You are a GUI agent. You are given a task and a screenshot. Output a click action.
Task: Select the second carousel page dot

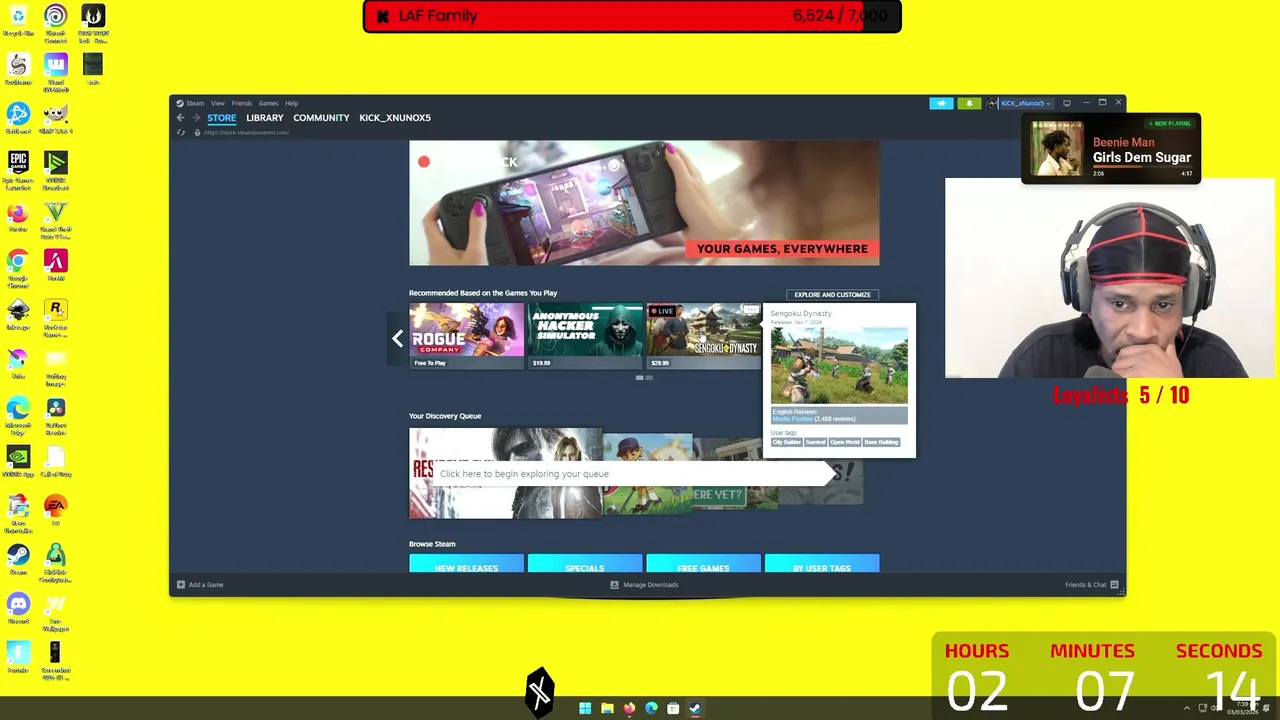649,378
